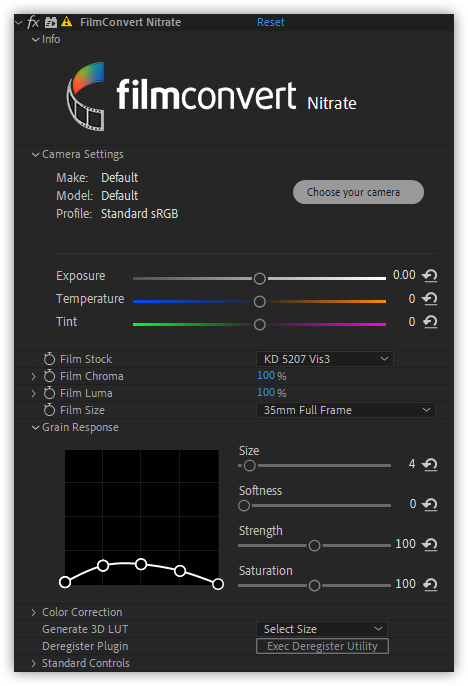The height and width of the screenshot is (686, 468).
Task: Toggle the Film Luma stopwatch
Action: click(49, 393)
